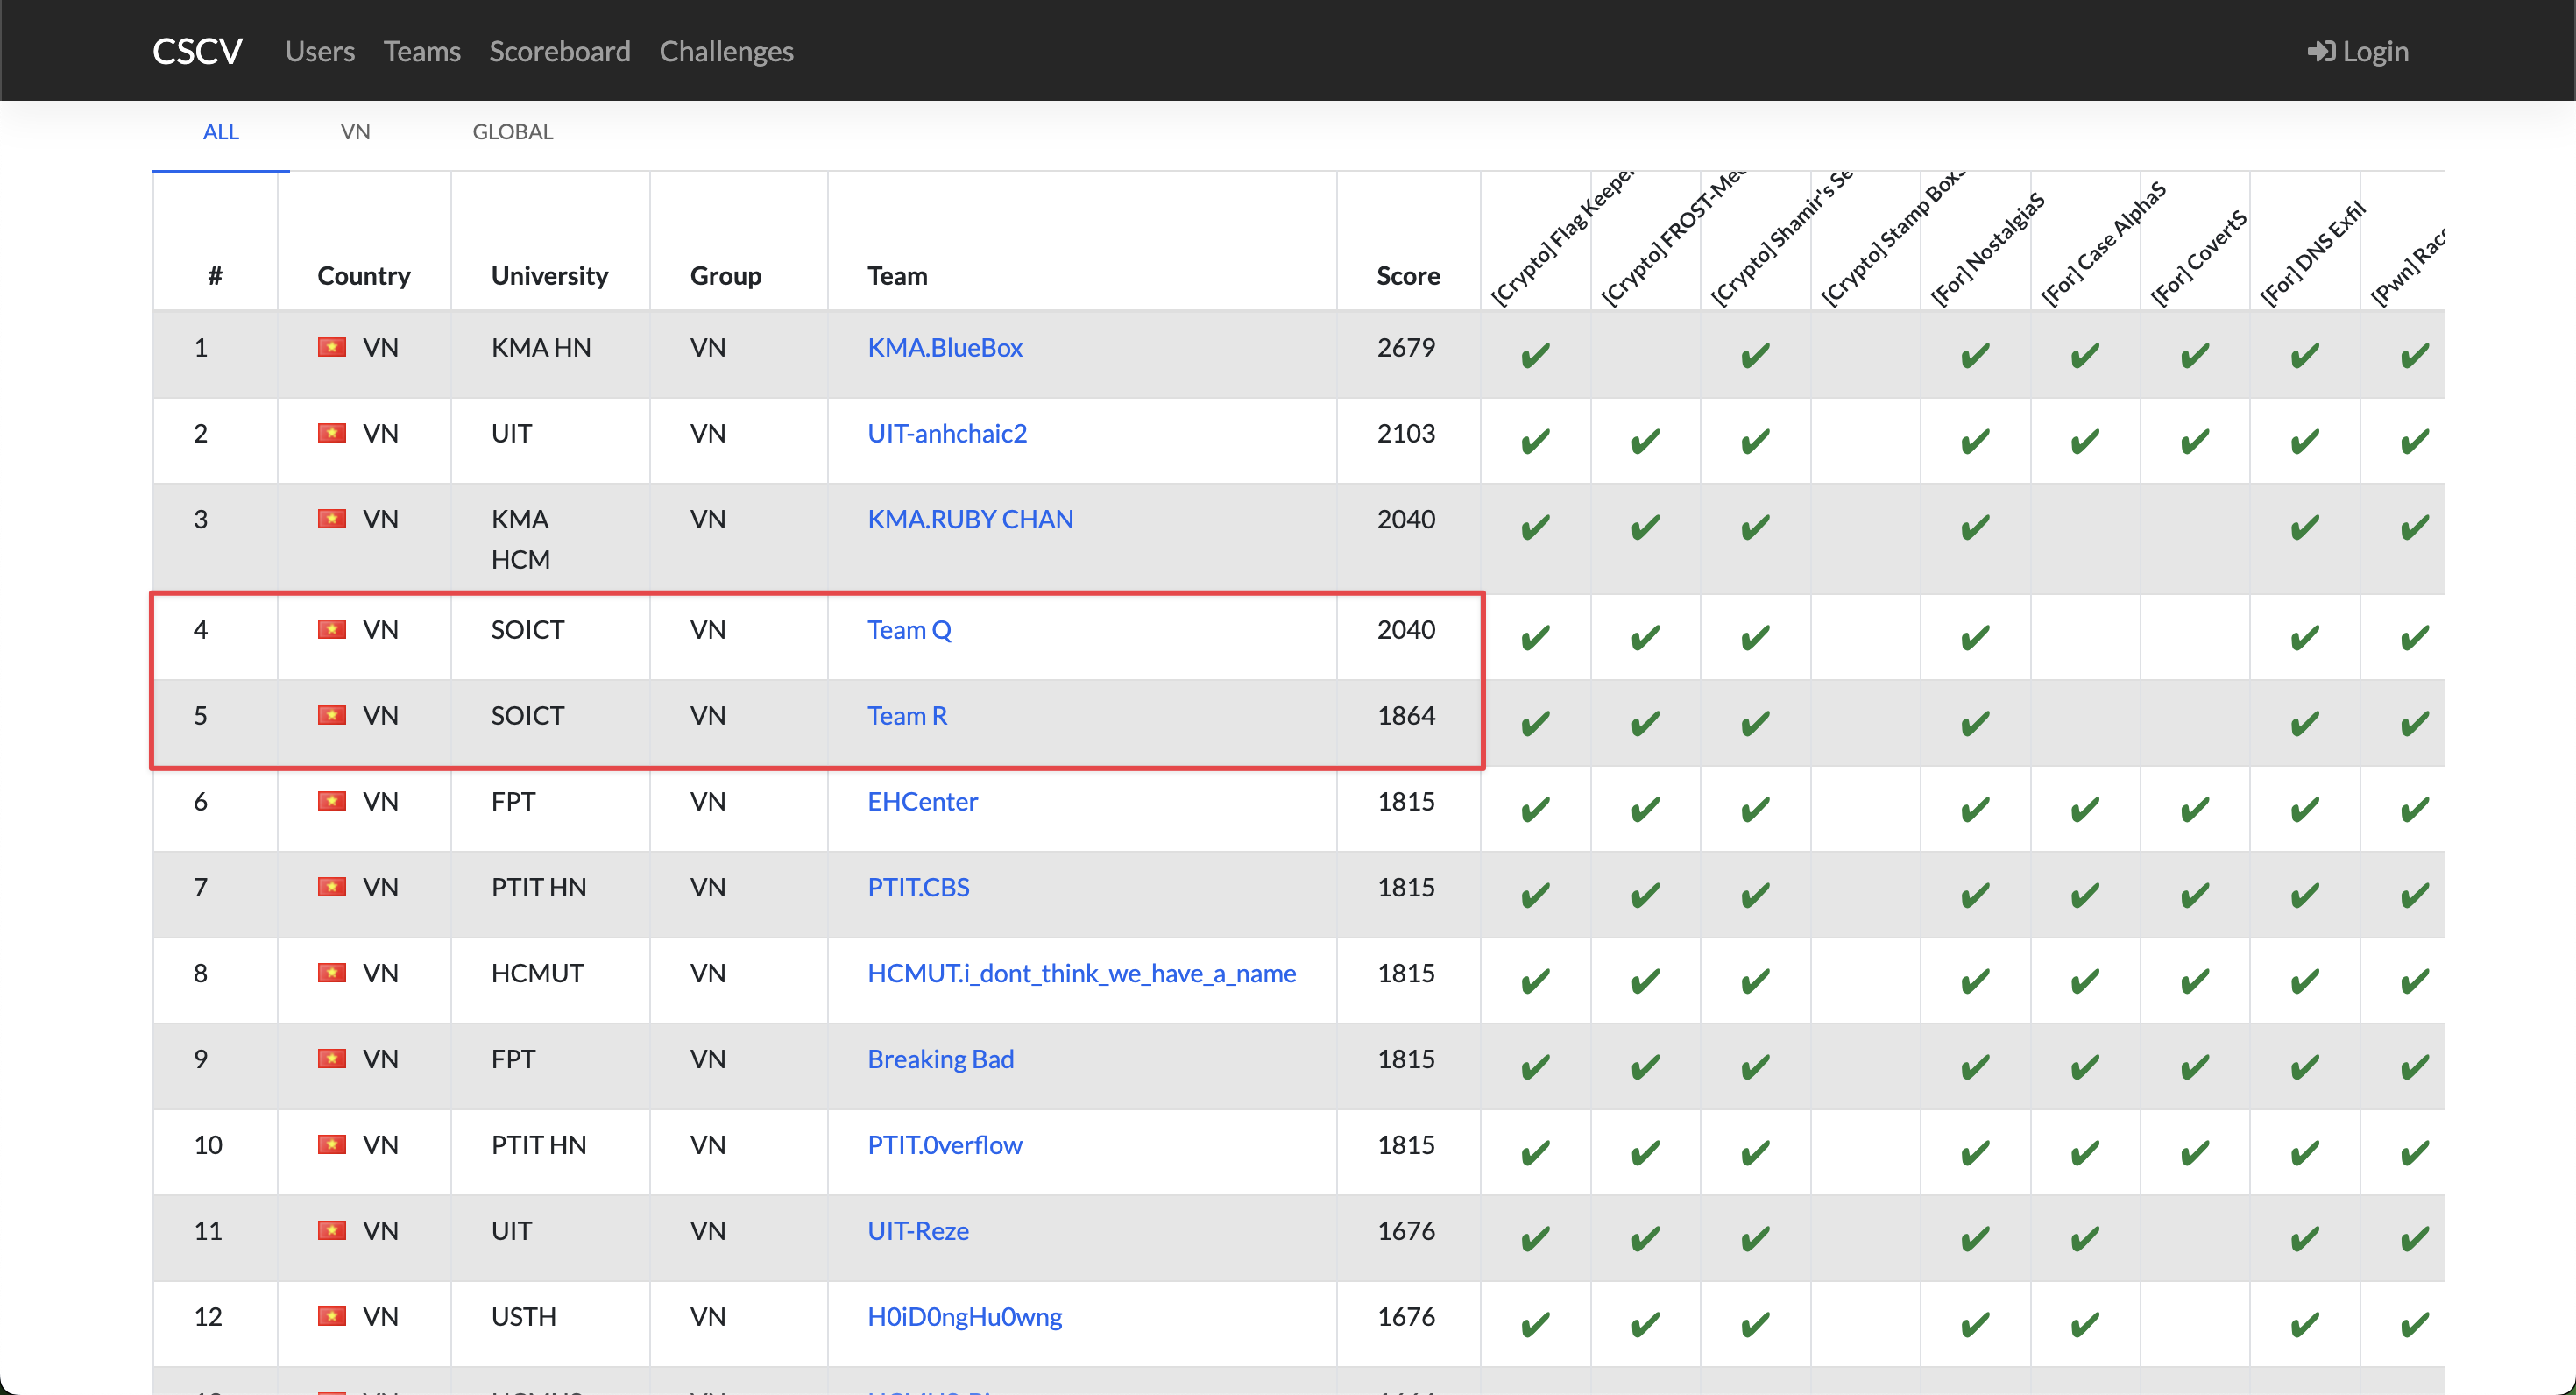Click Nostalgia checkmark for Team R
Image resolution: width=2576 pixels, height=1395 pixels.
1975,723
